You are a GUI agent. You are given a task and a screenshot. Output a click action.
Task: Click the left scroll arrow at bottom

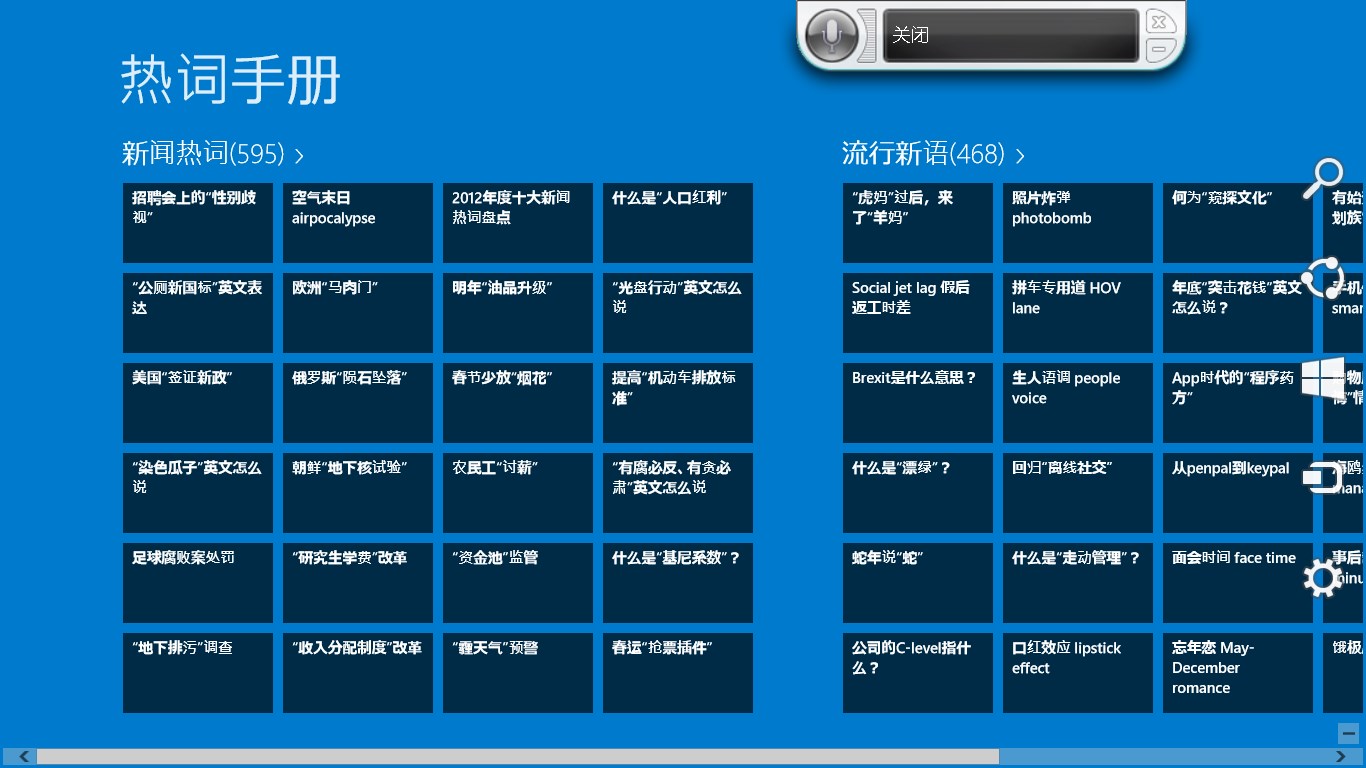coord(22,756)
